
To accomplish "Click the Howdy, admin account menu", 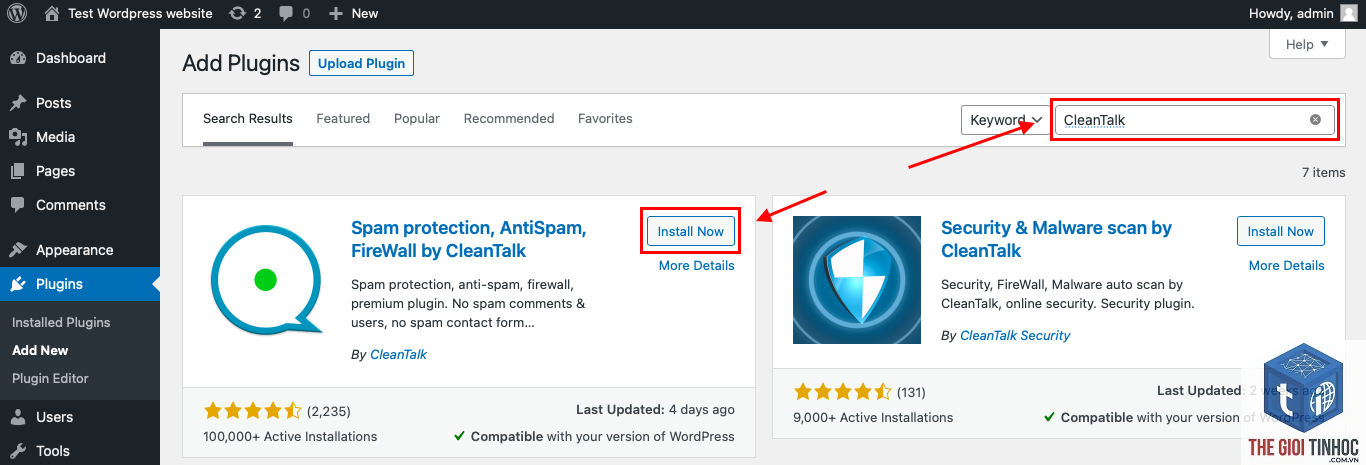I will point(1303,13).
